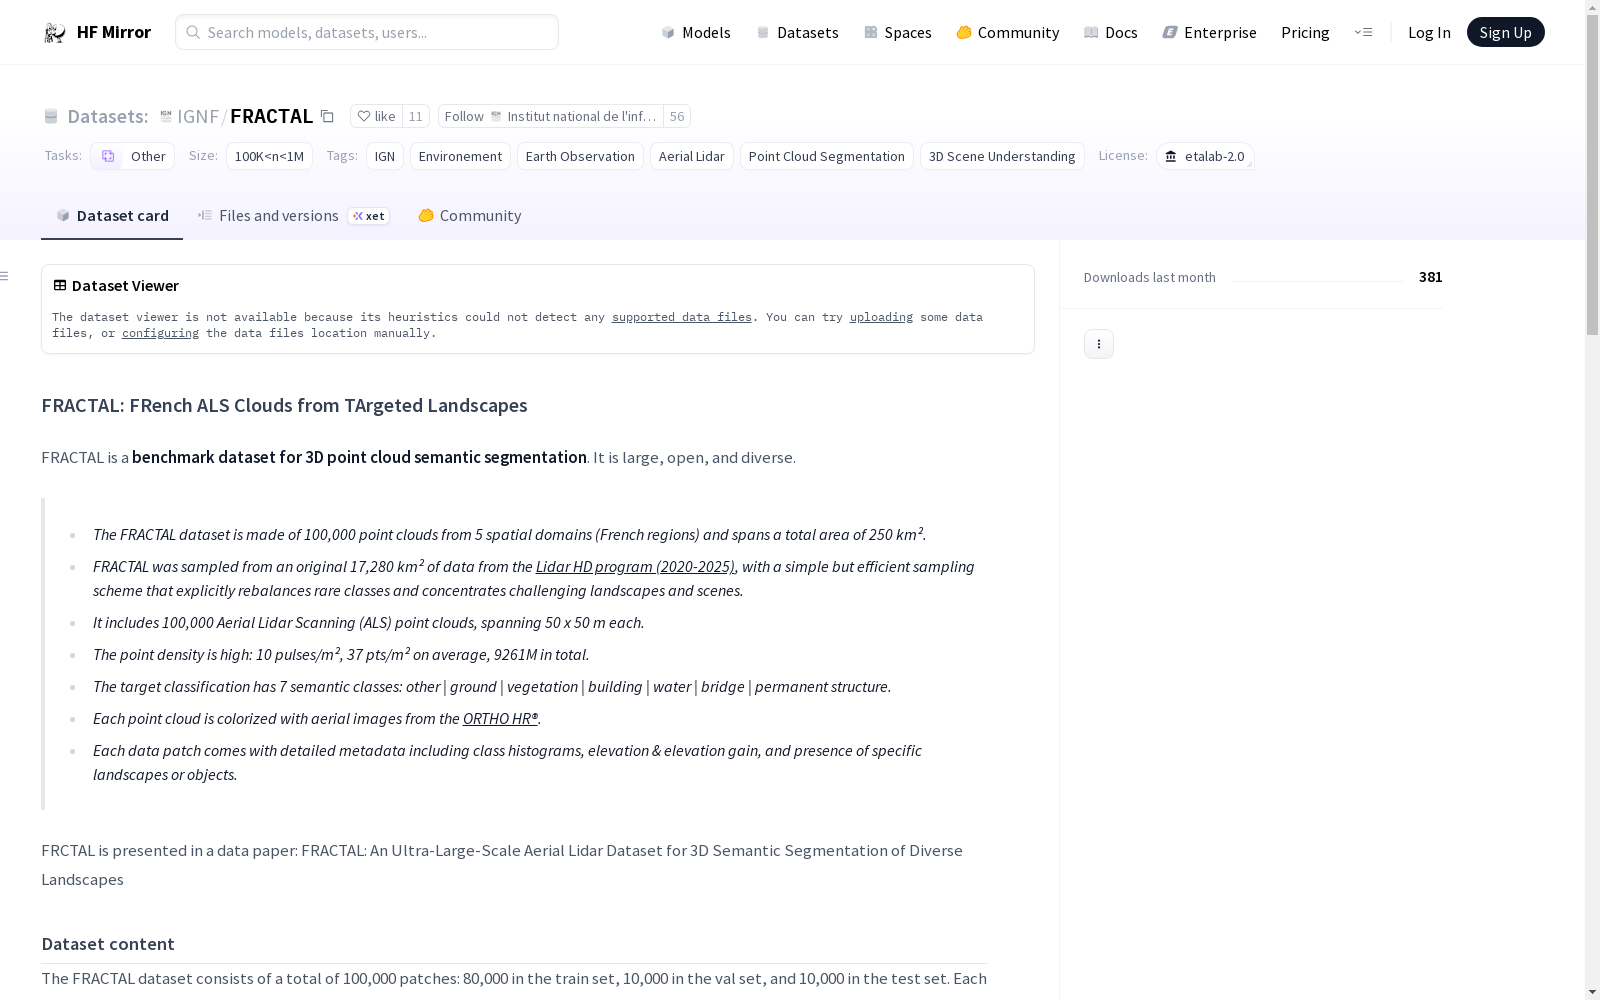This screenshot has width=1600, height=1000.
Task: Follow Institut national de l'inf… organization
Action: pyautogui.click(x=551, y=116)
